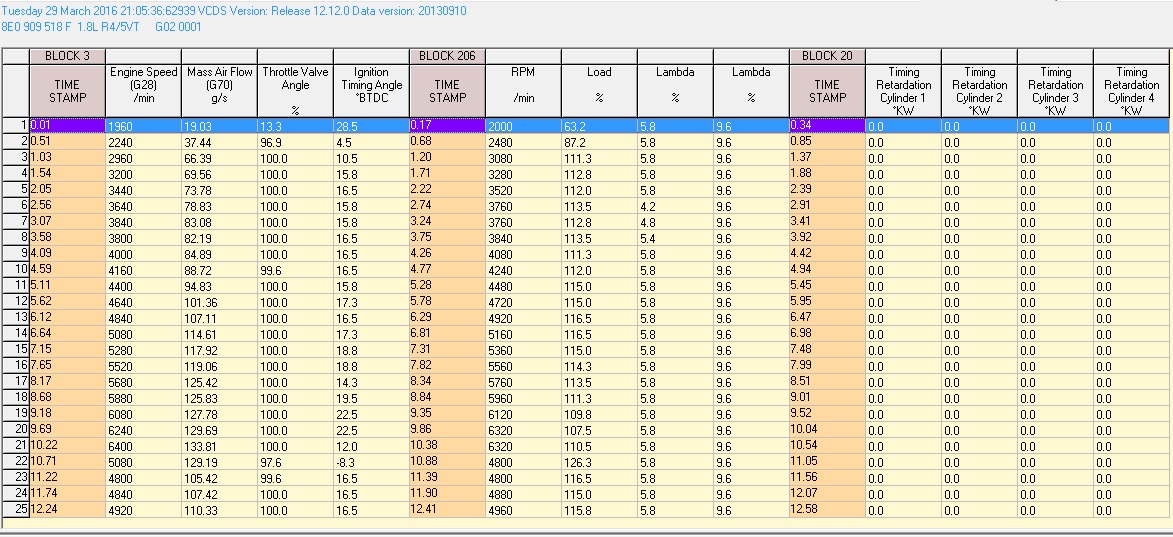1173x537 pixels.
Task: Select the 4.2 lambda value cell
Action: pos(675,206)
